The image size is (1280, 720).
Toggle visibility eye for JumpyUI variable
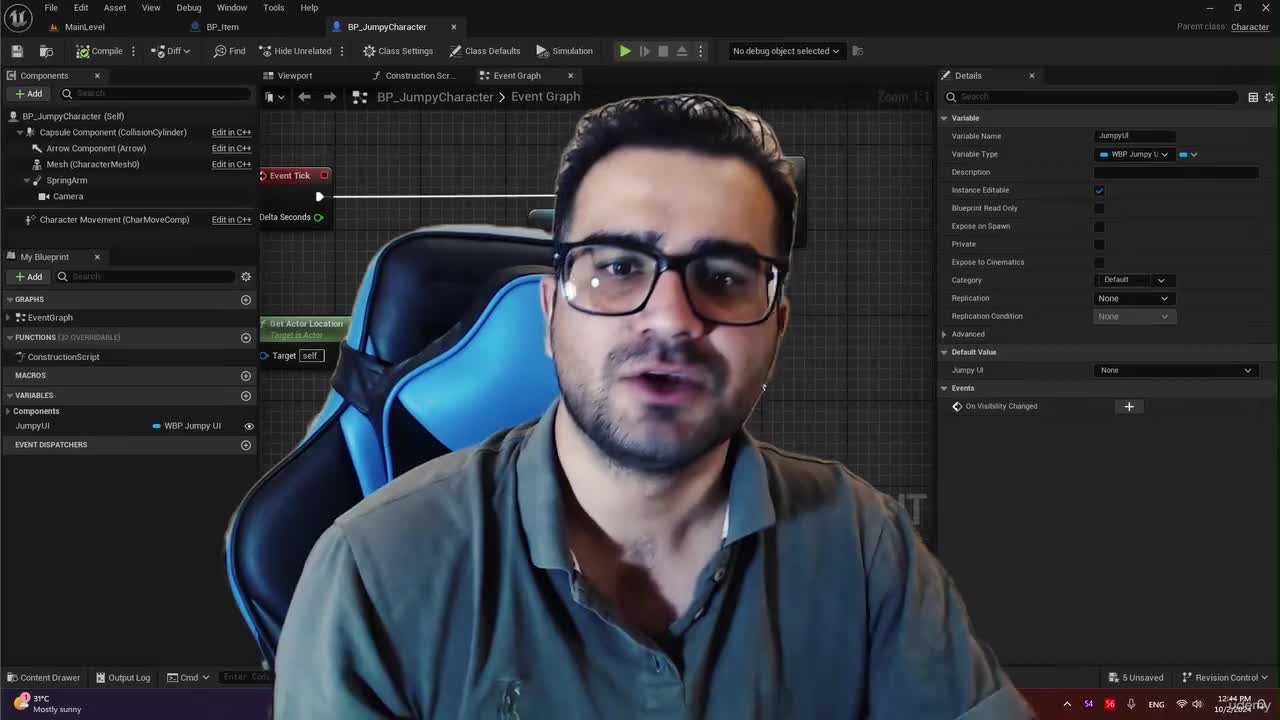point(249,426)
